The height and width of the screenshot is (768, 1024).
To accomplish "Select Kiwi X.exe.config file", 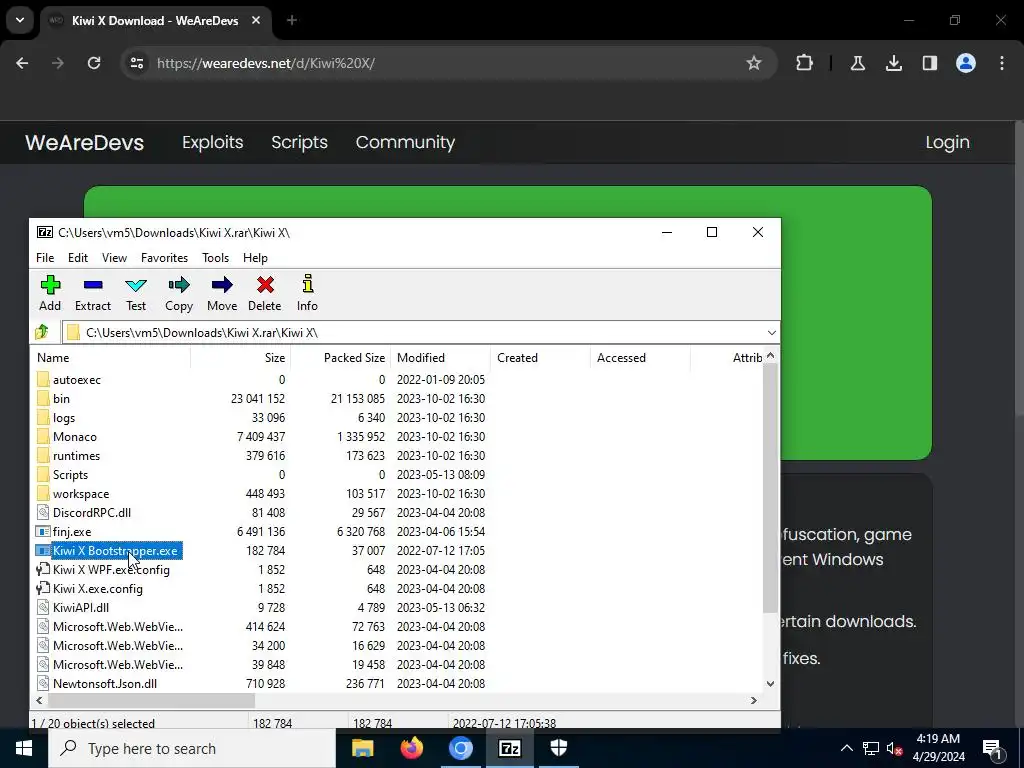I will tap(98, 588).
